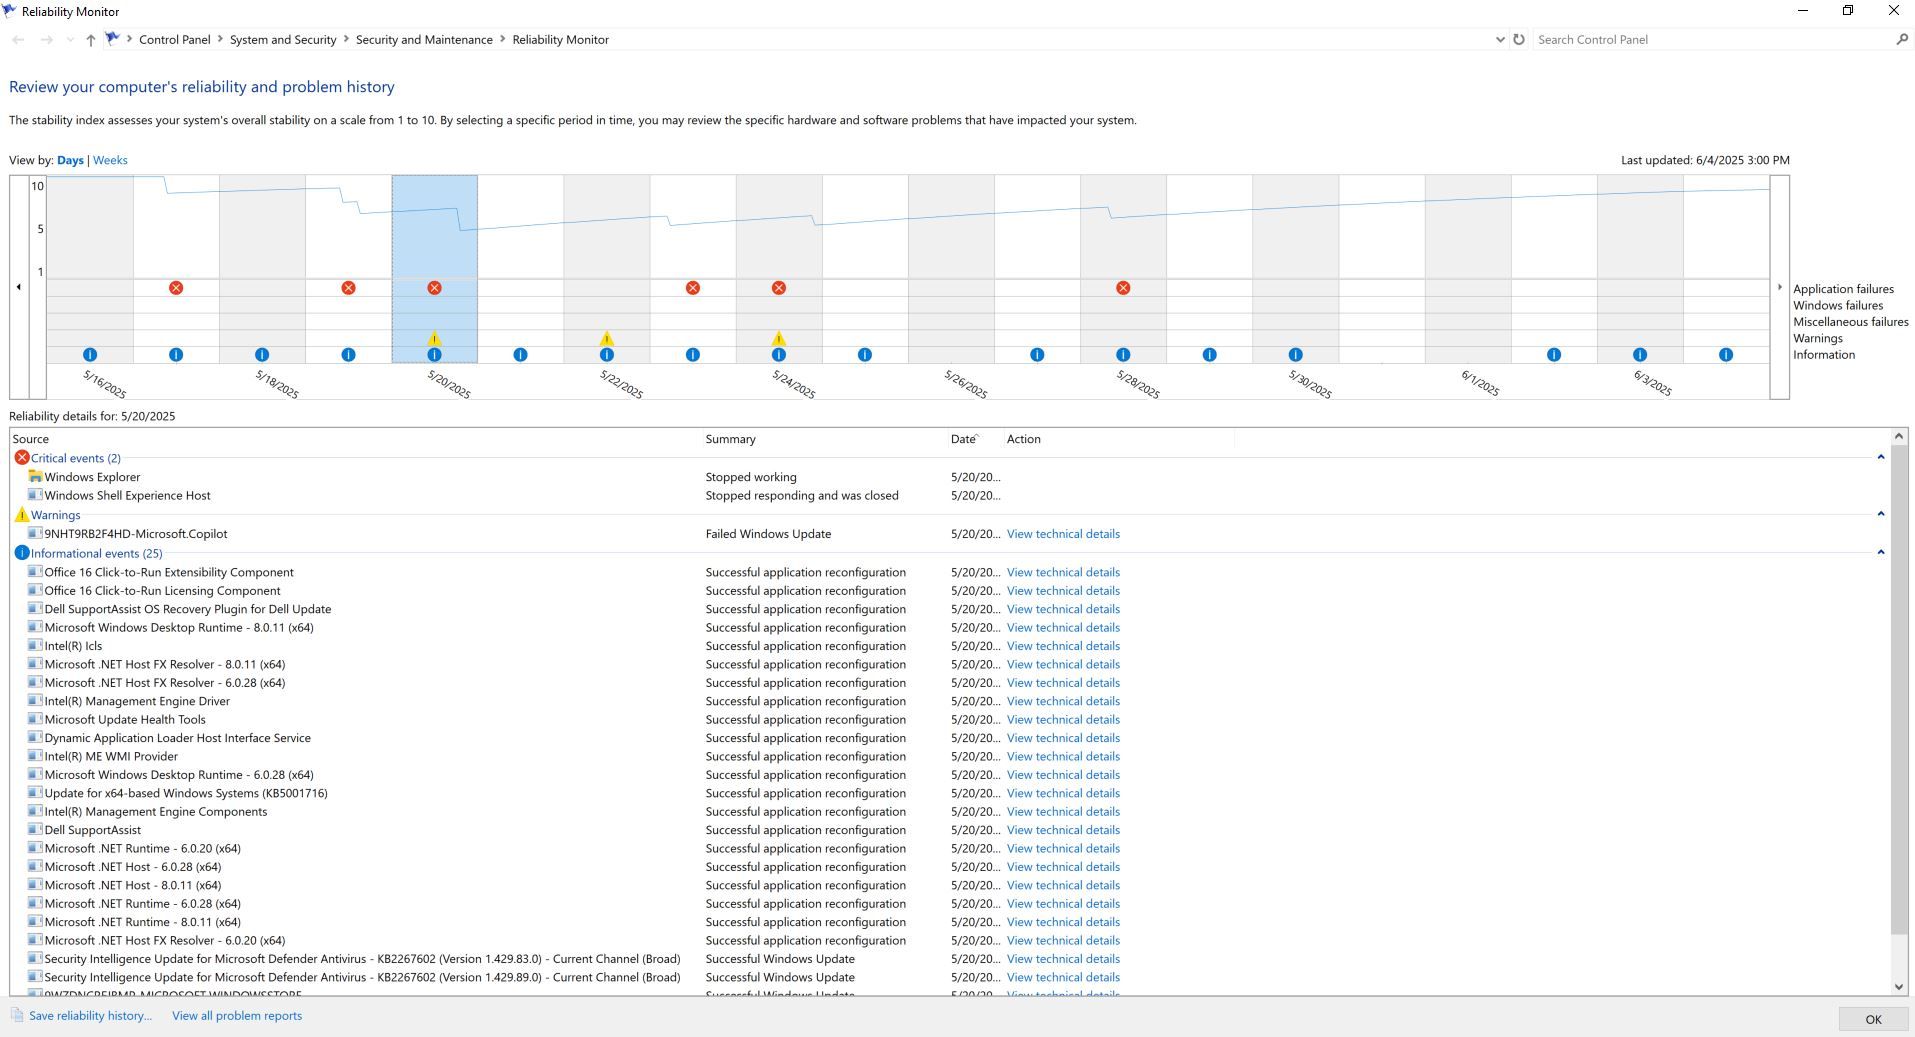Image resolution: width=1915 pixels, height=1037 pixels.
Task: Select the Days view option
Action: point(70,160)
